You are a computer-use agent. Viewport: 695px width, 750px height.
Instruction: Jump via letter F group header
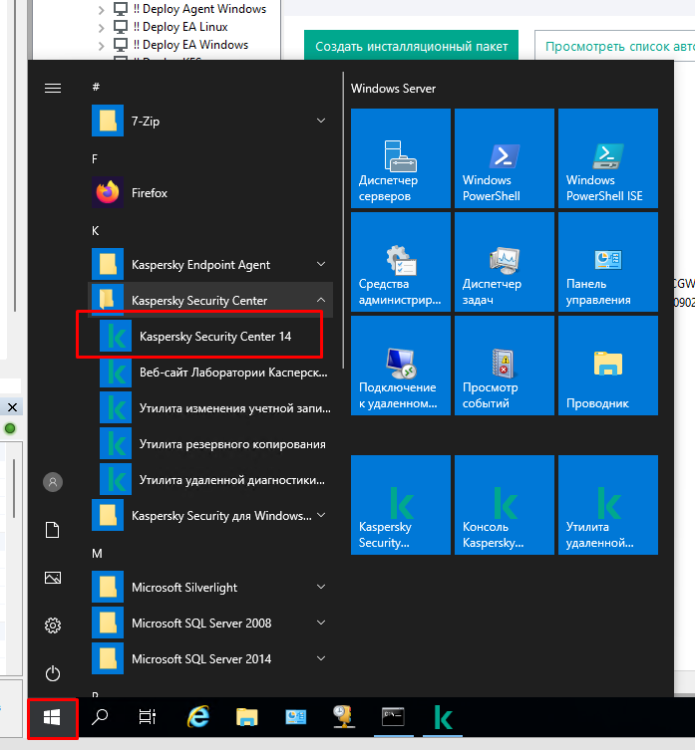point(95,159)
